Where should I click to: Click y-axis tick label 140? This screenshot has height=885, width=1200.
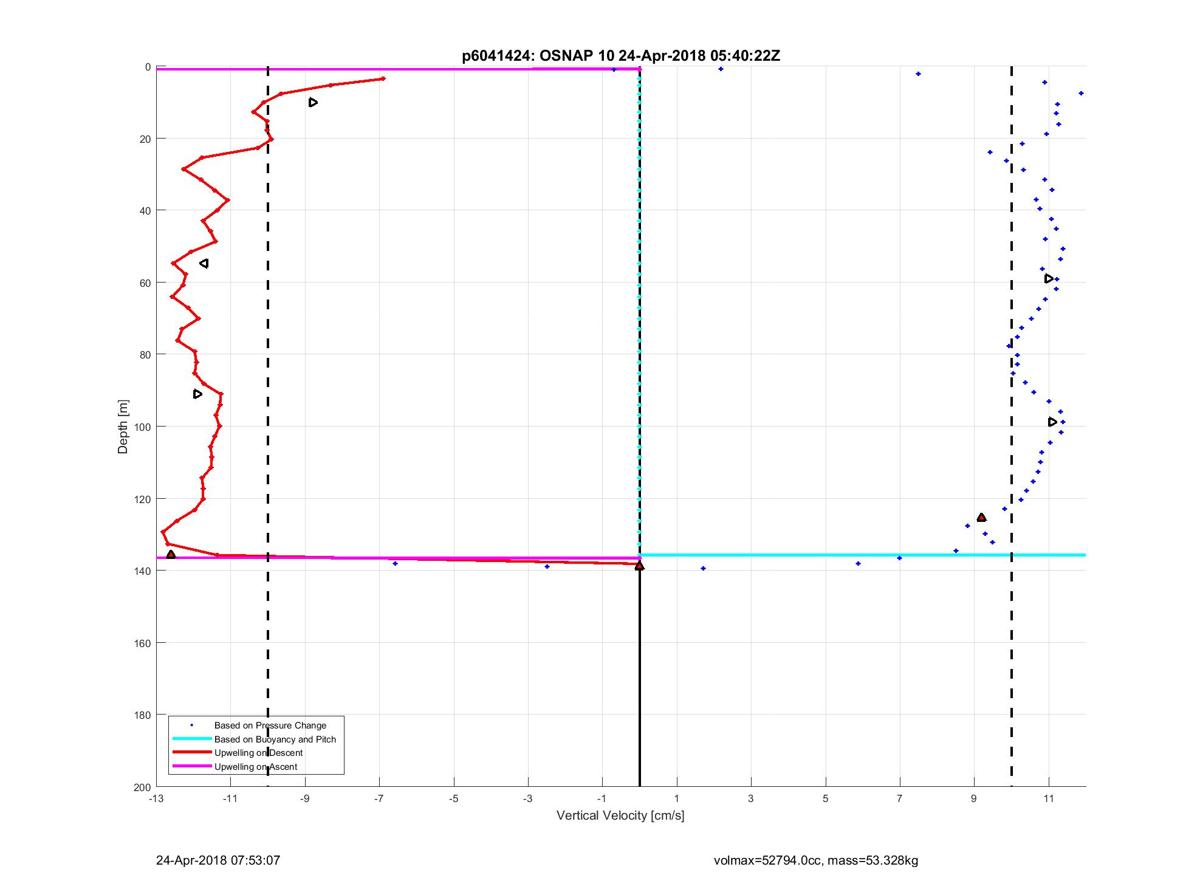point(142,571)
